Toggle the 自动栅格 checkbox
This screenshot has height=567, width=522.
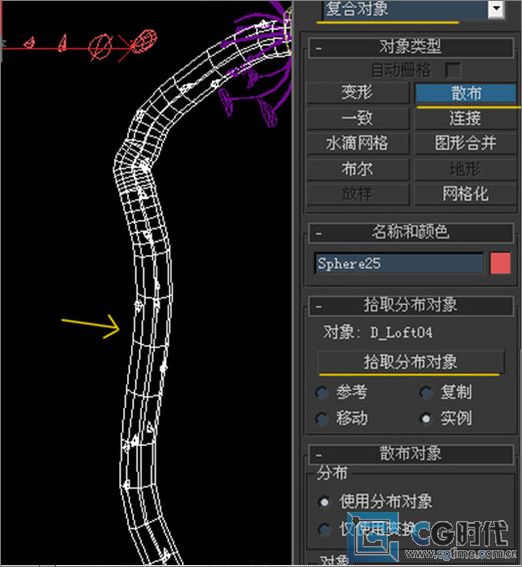pyautogui.click(x=453, y=70)
